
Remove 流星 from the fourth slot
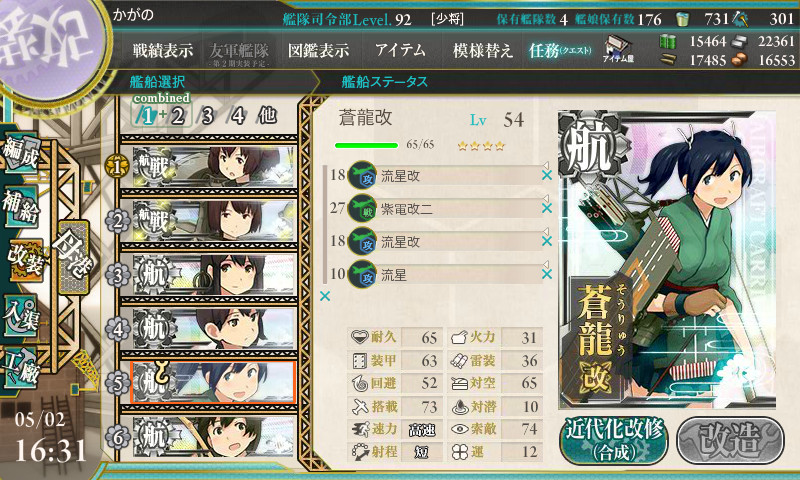[x=547, y=274]
